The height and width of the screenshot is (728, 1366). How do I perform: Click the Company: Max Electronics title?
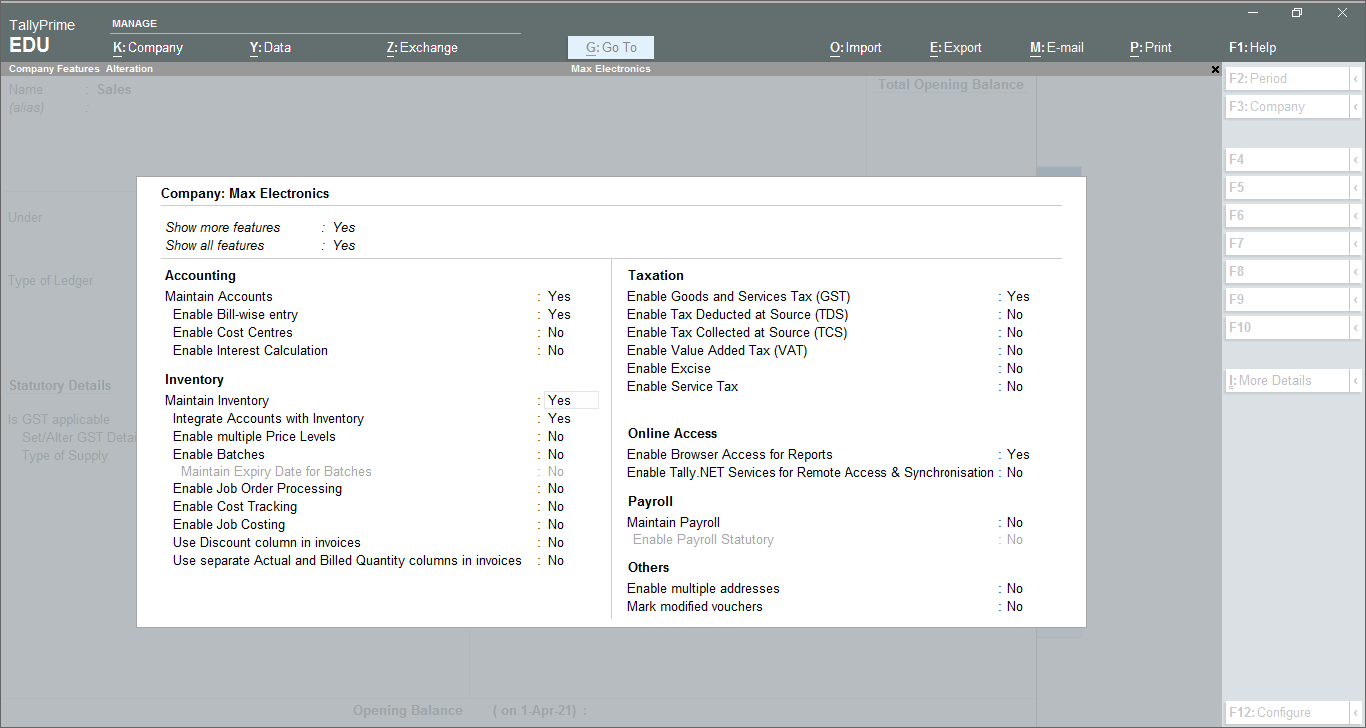click(245, 194)
